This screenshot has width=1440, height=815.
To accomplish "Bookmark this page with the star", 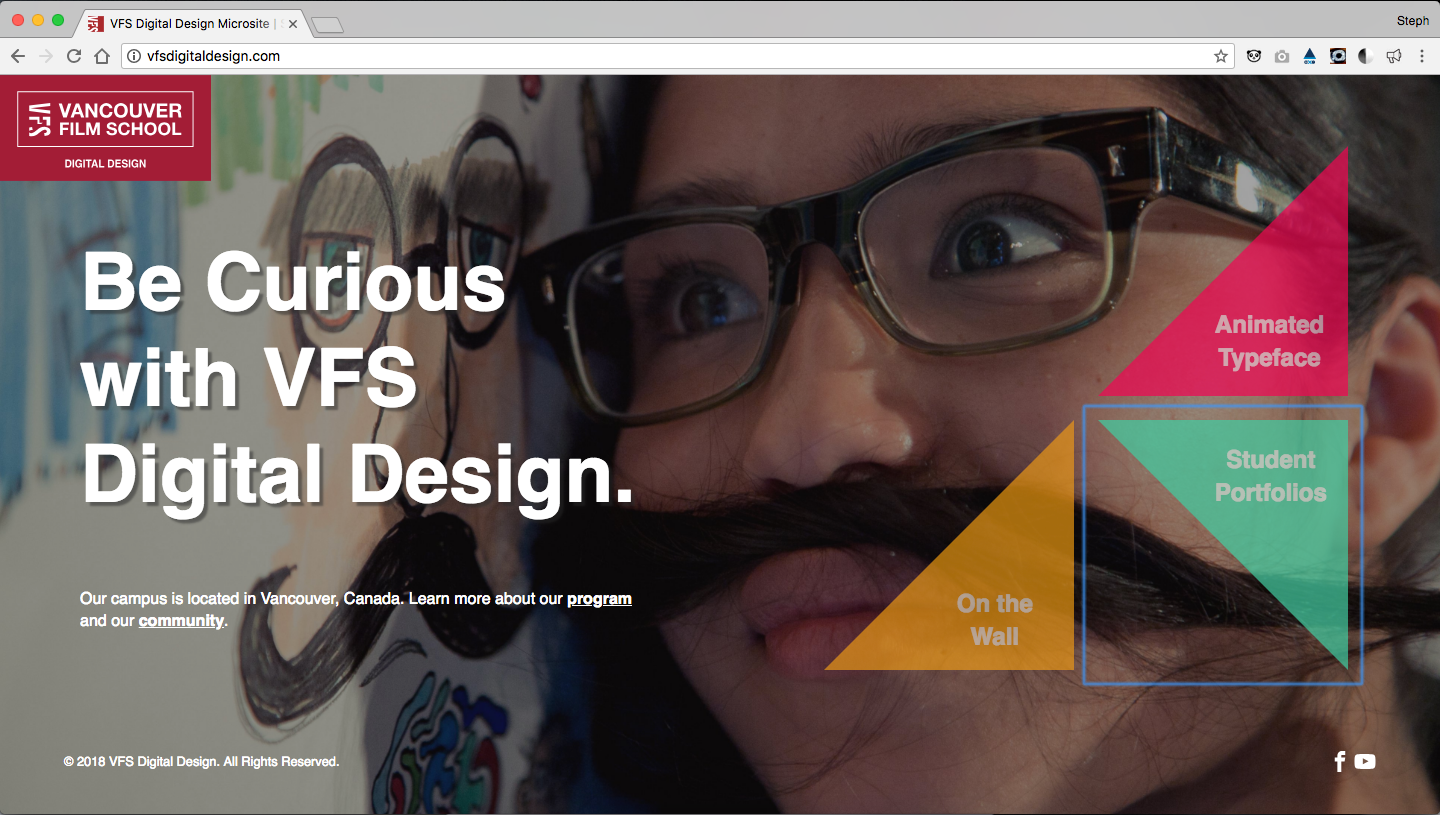I will point(1220,56).
